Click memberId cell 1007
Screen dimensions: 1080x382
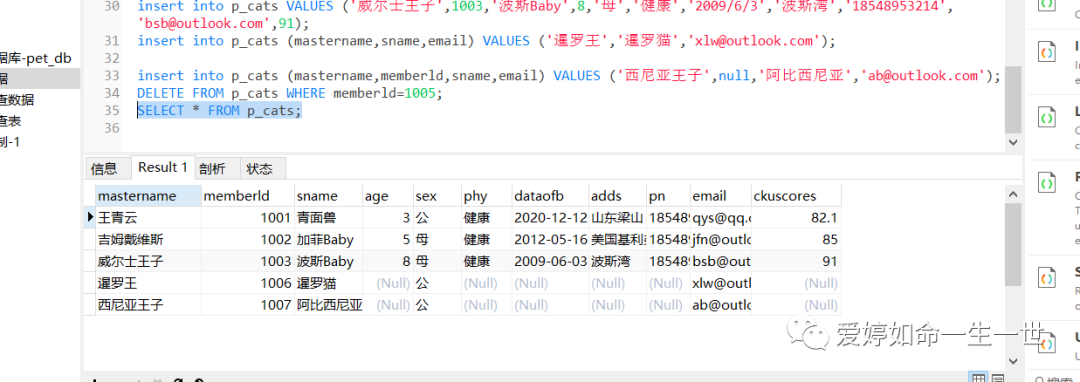(x=247, y=304)
